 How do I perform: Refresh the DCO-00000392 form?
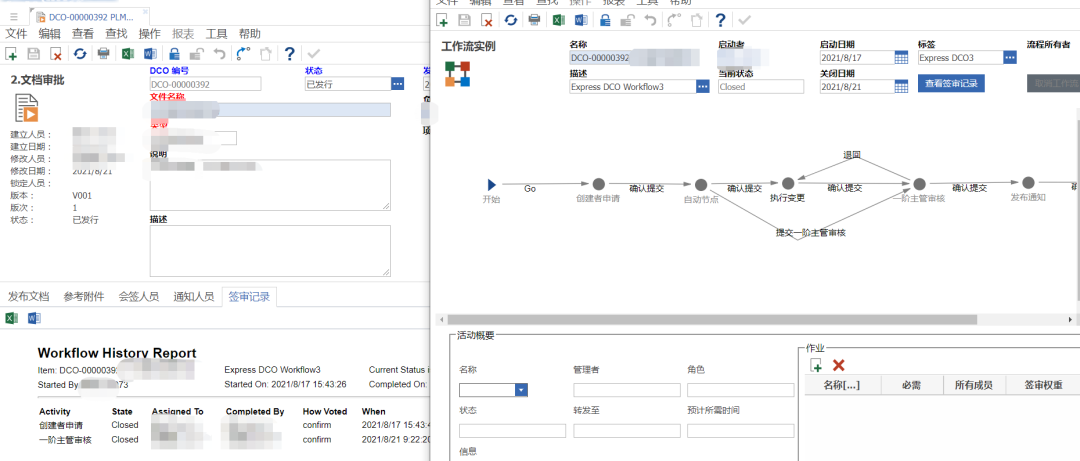coord(80,54)
